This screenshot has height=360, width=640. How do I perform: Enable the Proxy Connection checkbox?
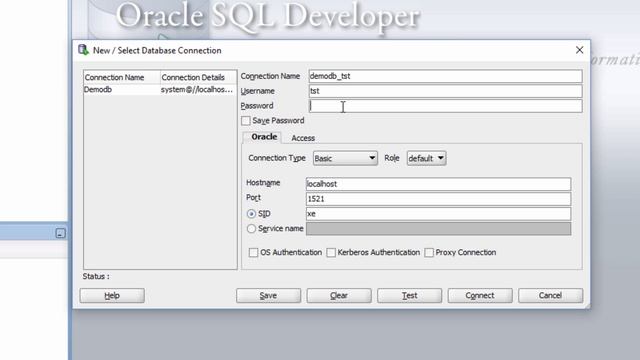[429, 253]
